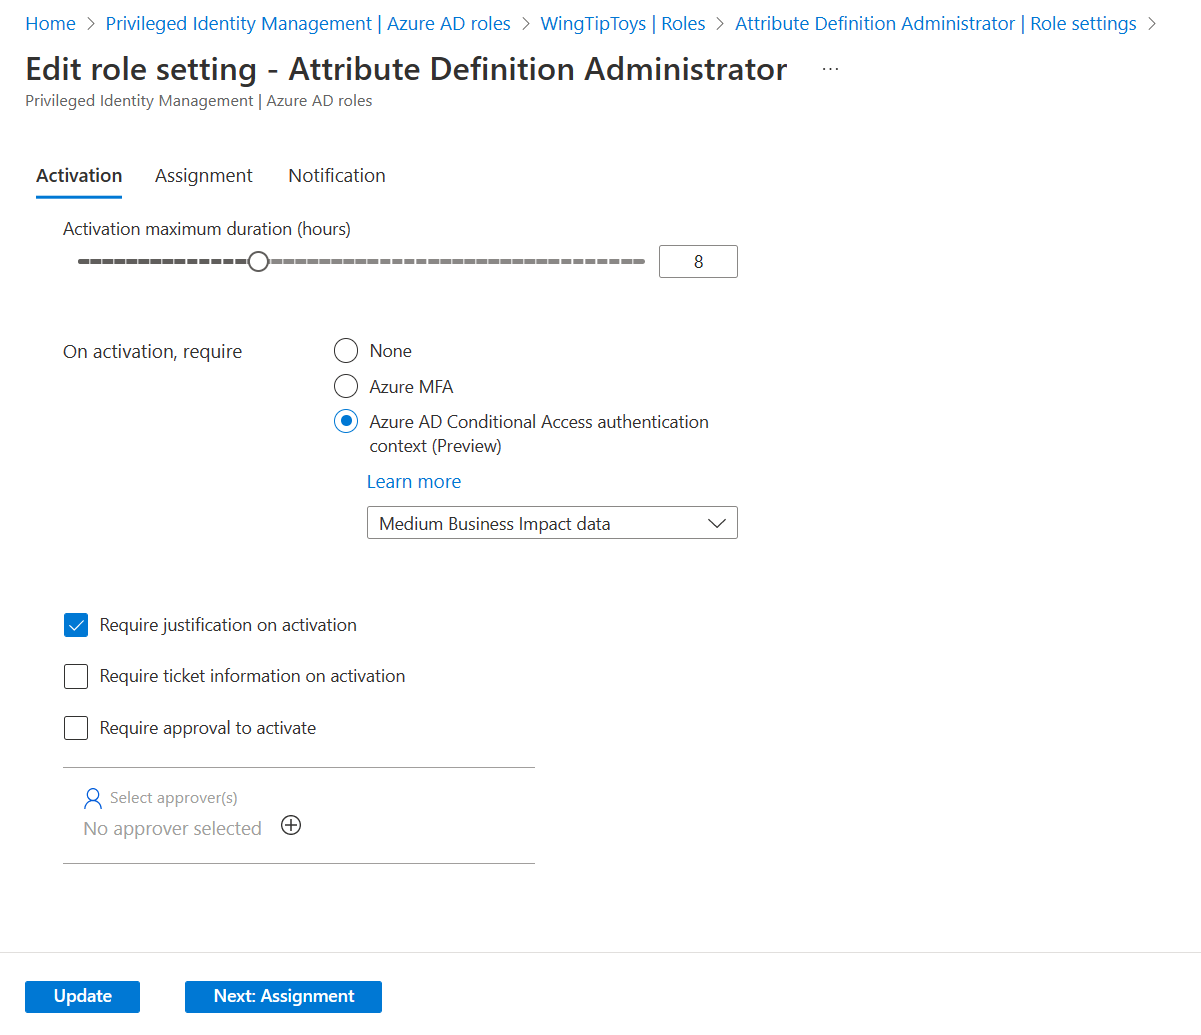
Task: Click the Update button
Action: pyautogui.click(x=83, y=997)
